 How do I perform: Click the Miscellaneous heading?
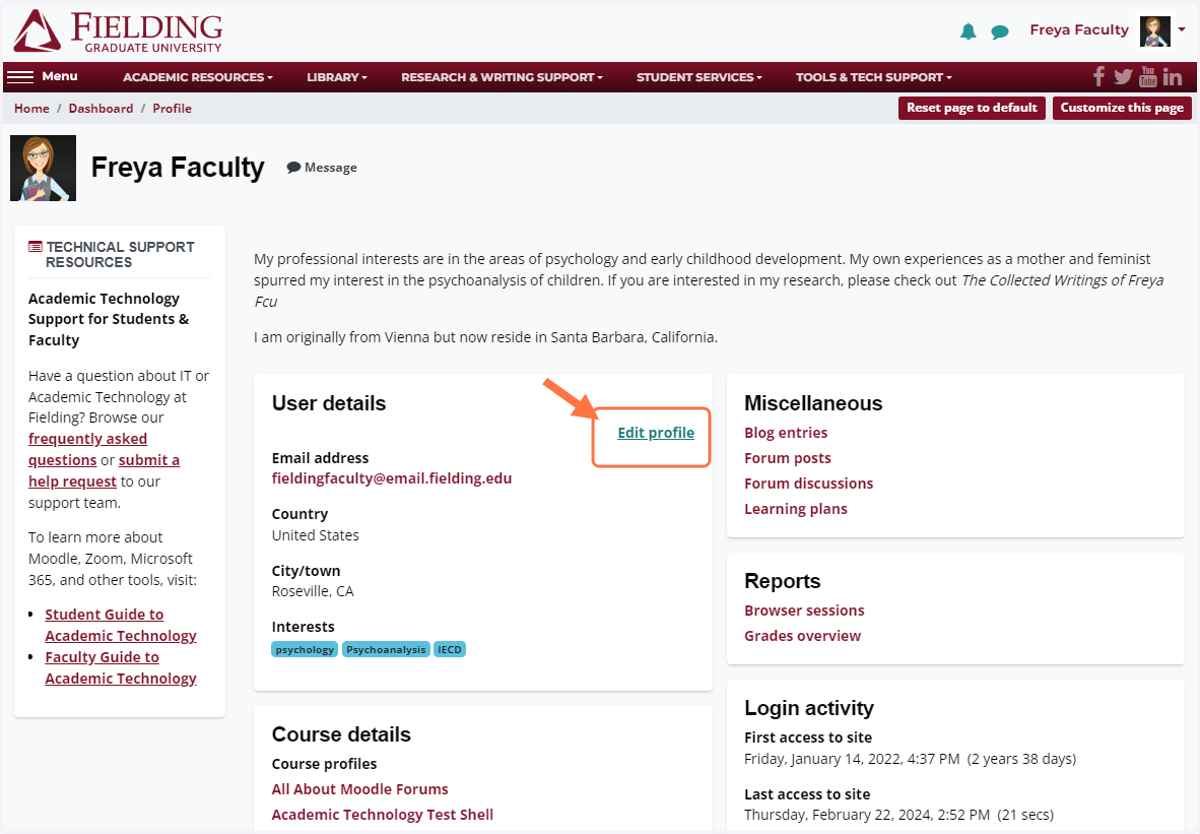point(813,404)
